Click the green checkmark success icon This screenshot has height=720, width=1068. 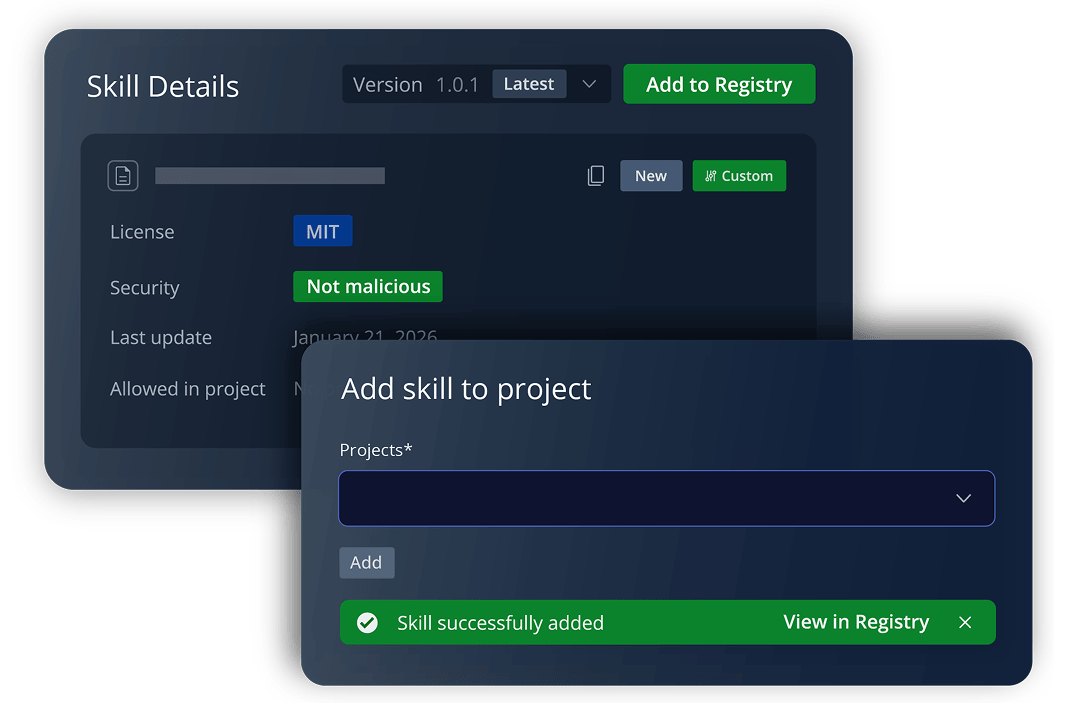point(367,622)
